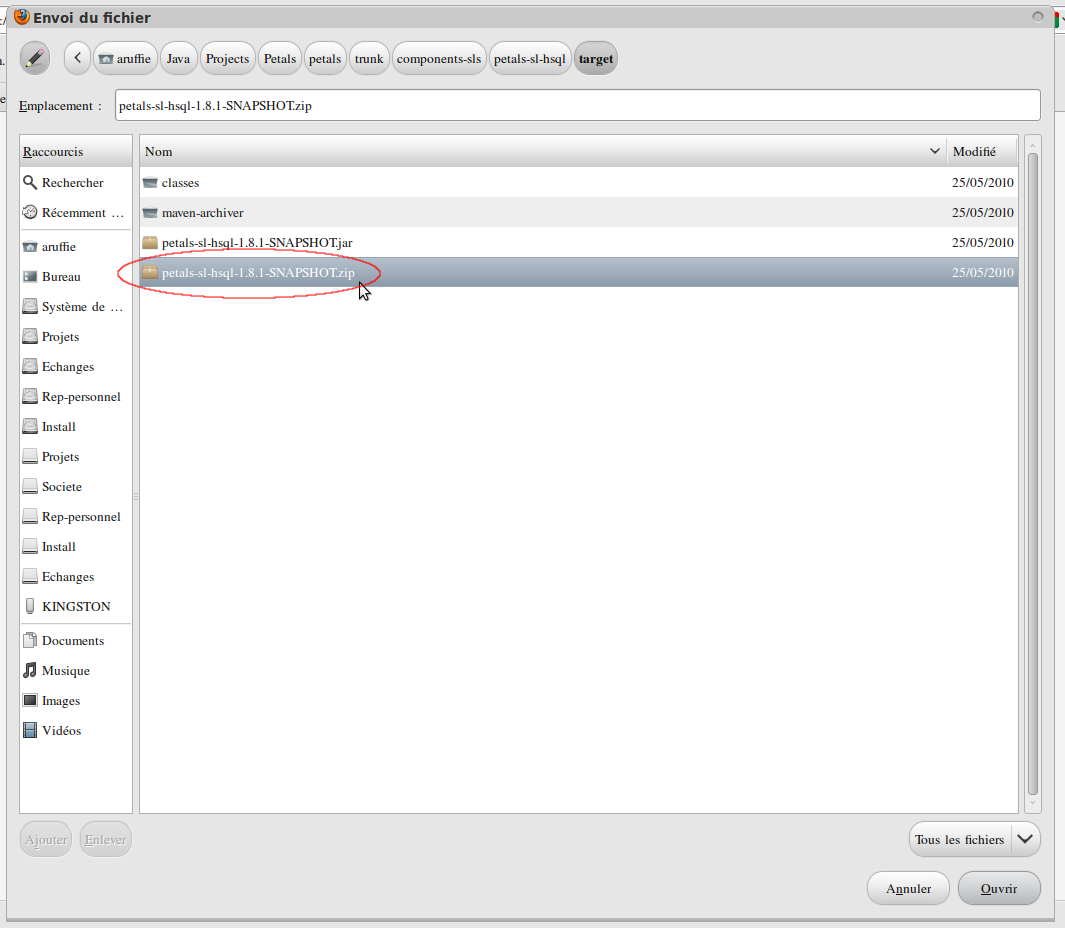
Task: Click the file list vertical scrollbar
Action: [x=1033, y=470]
